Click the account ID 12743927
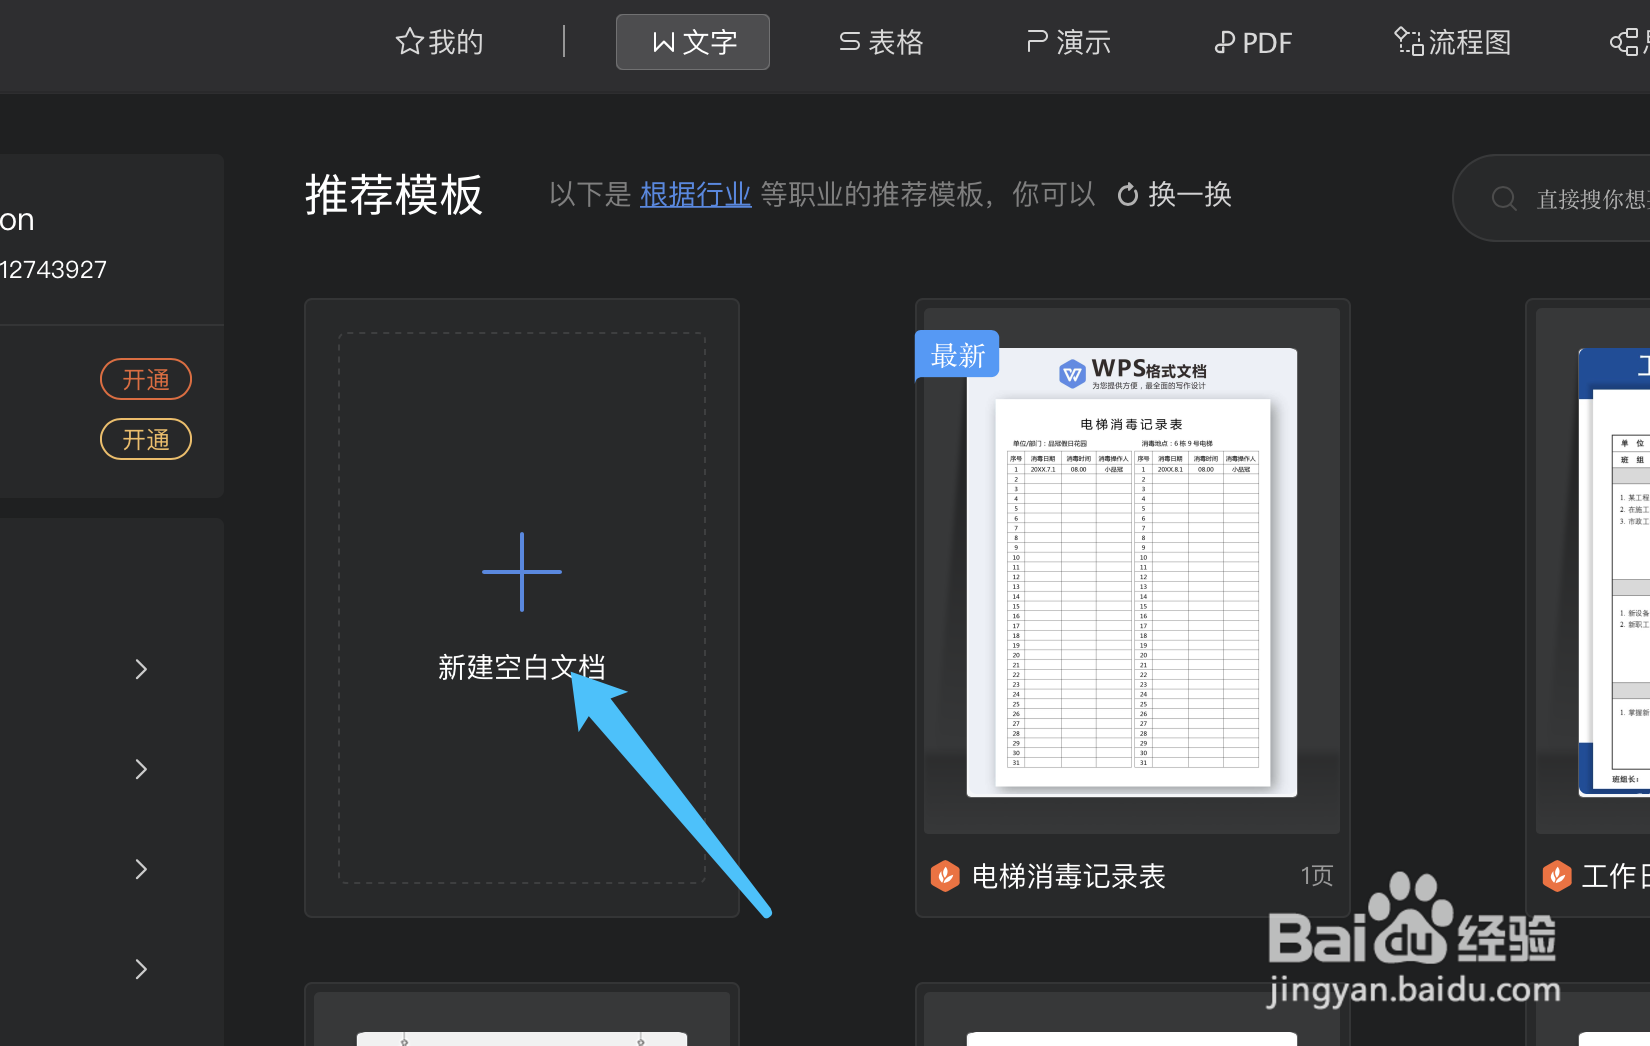The image size is (1650, 1046). tap(54, 270)
